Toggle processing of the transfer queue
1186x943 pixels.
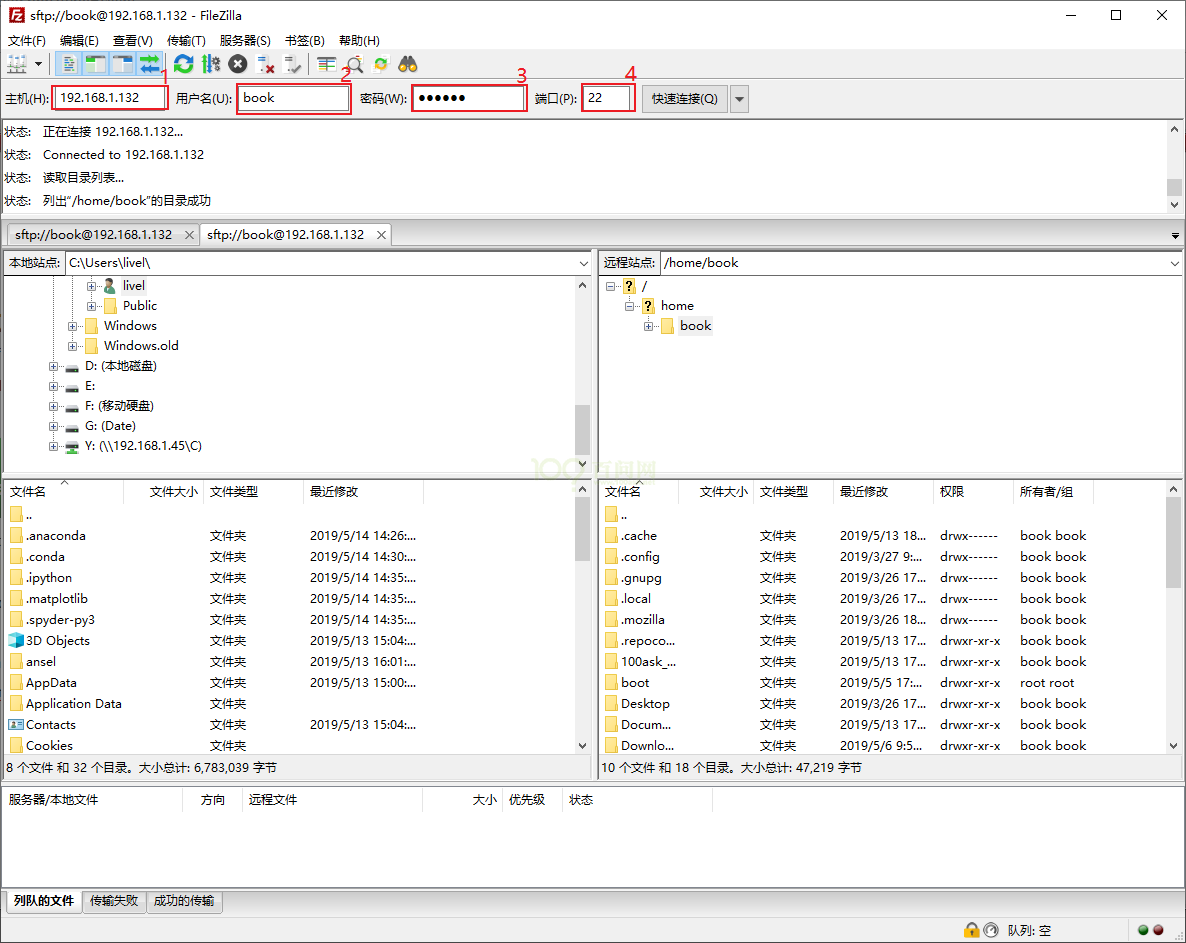[211, 64]
